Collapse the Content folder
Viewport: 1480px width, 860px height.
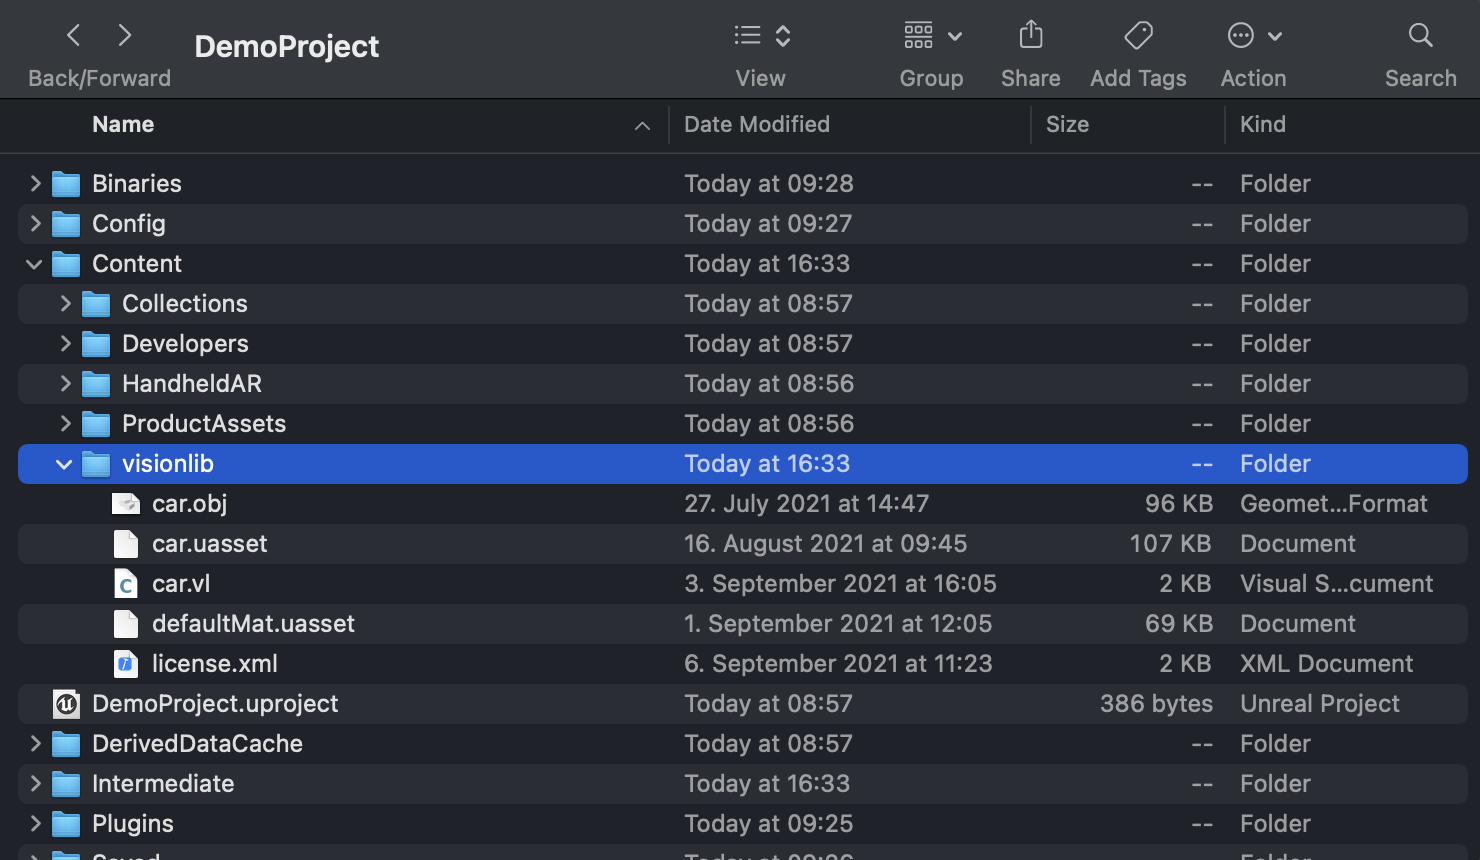(34, 264)
